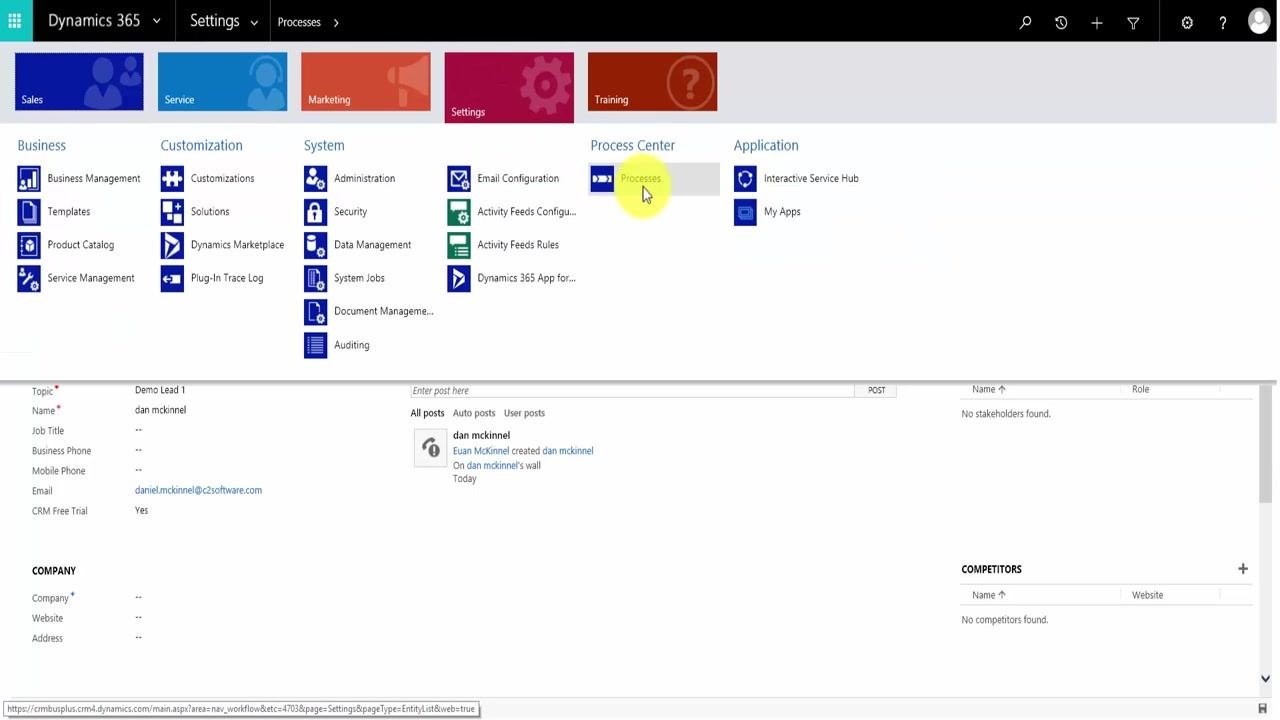Click the Email Configuration icon

tap(459, 178)
